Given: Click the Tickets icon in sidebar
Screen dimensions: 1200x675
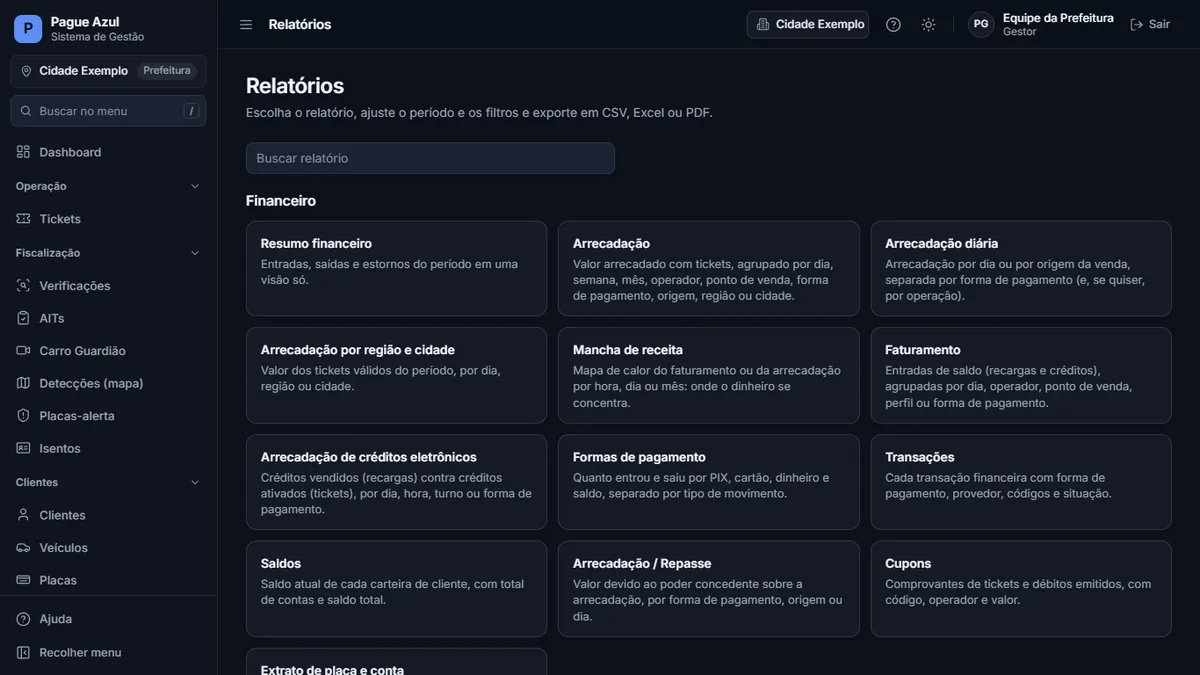Looking at the screenshot, I should pyautogui.click(x=24, y=219).
